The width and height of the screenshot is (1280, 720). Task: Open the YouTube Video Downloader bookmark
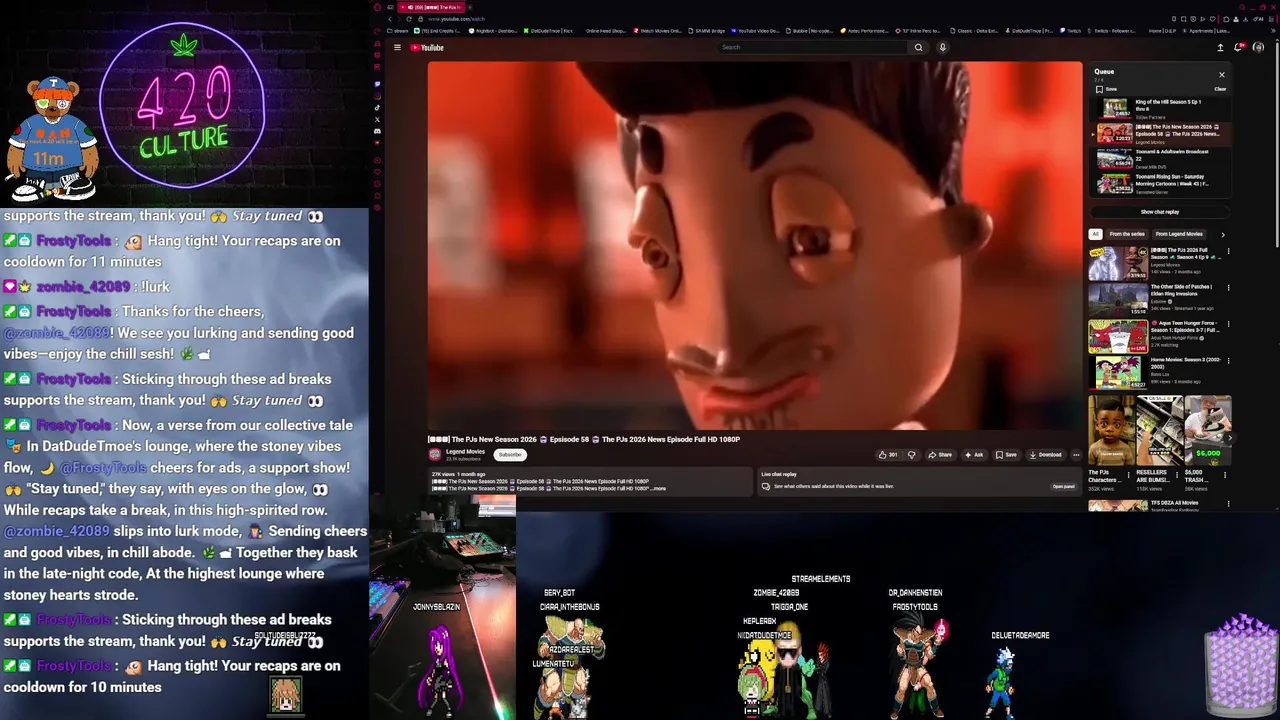point(755,31)
